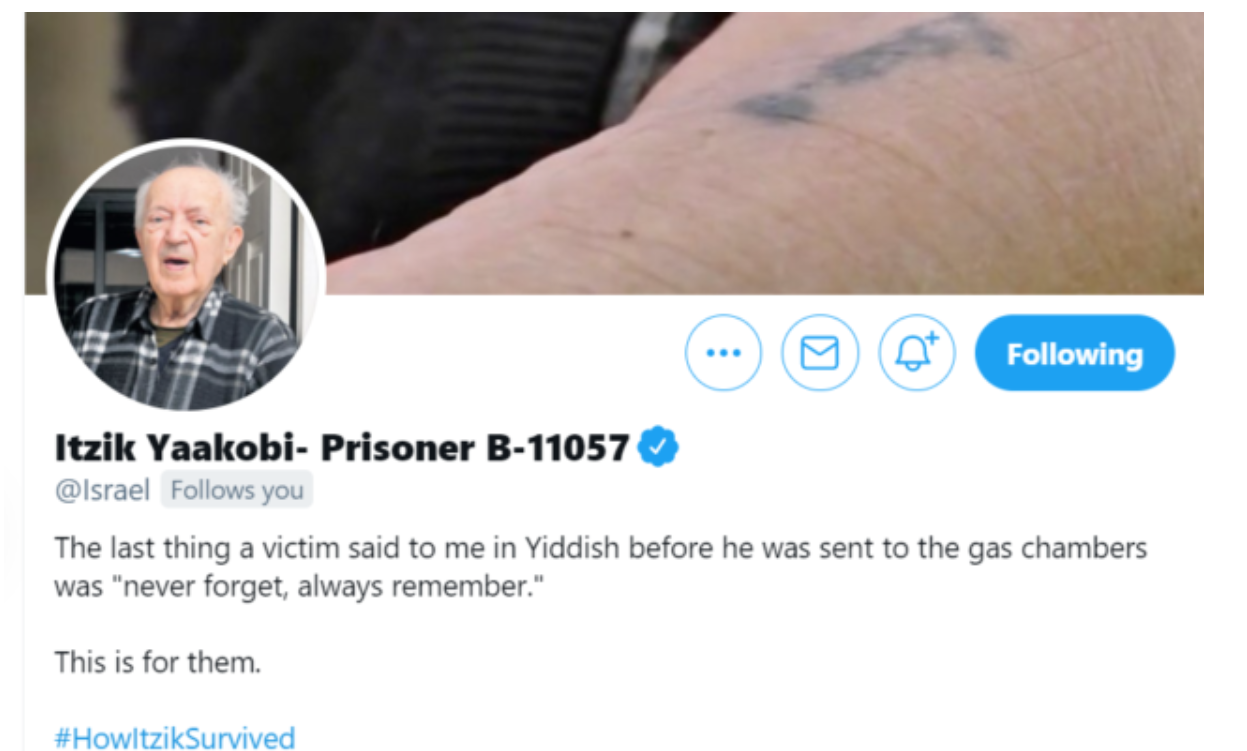Send a direct message via envelope icon
This screenshot has height=751, width=1247.
point(820,353)
